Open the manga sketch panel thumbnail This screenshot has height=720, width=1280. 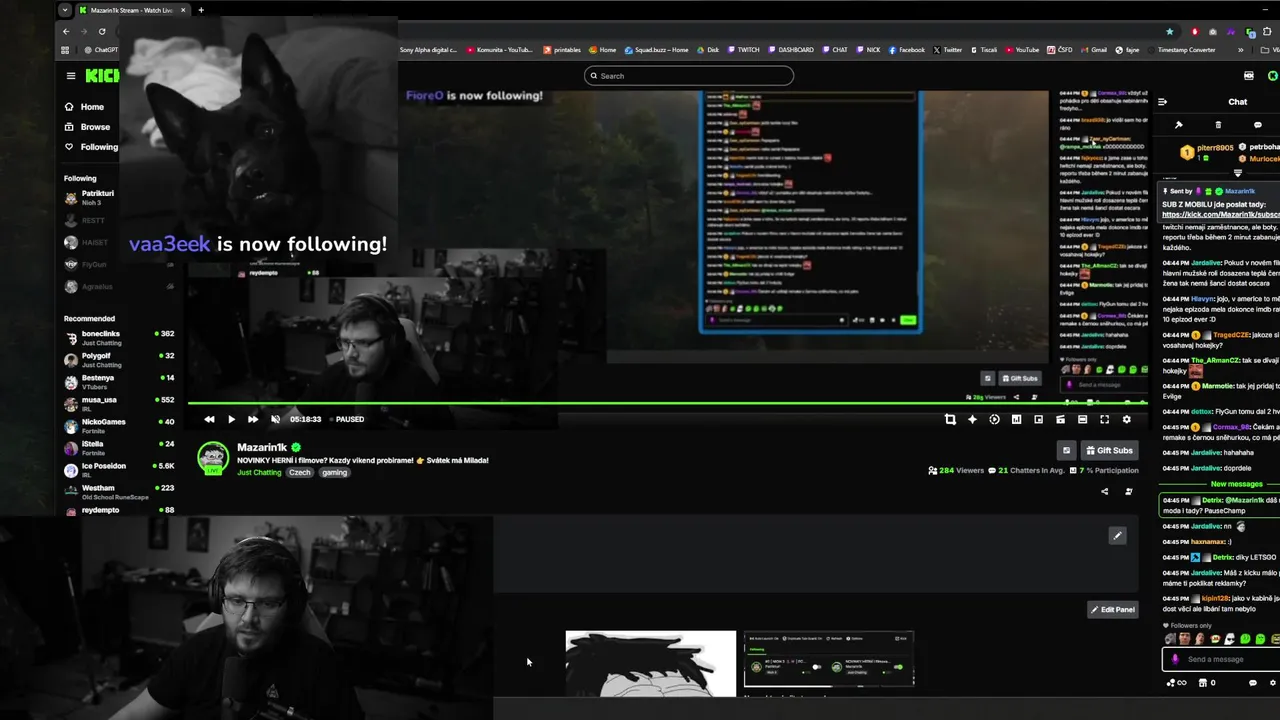(650, 663)
